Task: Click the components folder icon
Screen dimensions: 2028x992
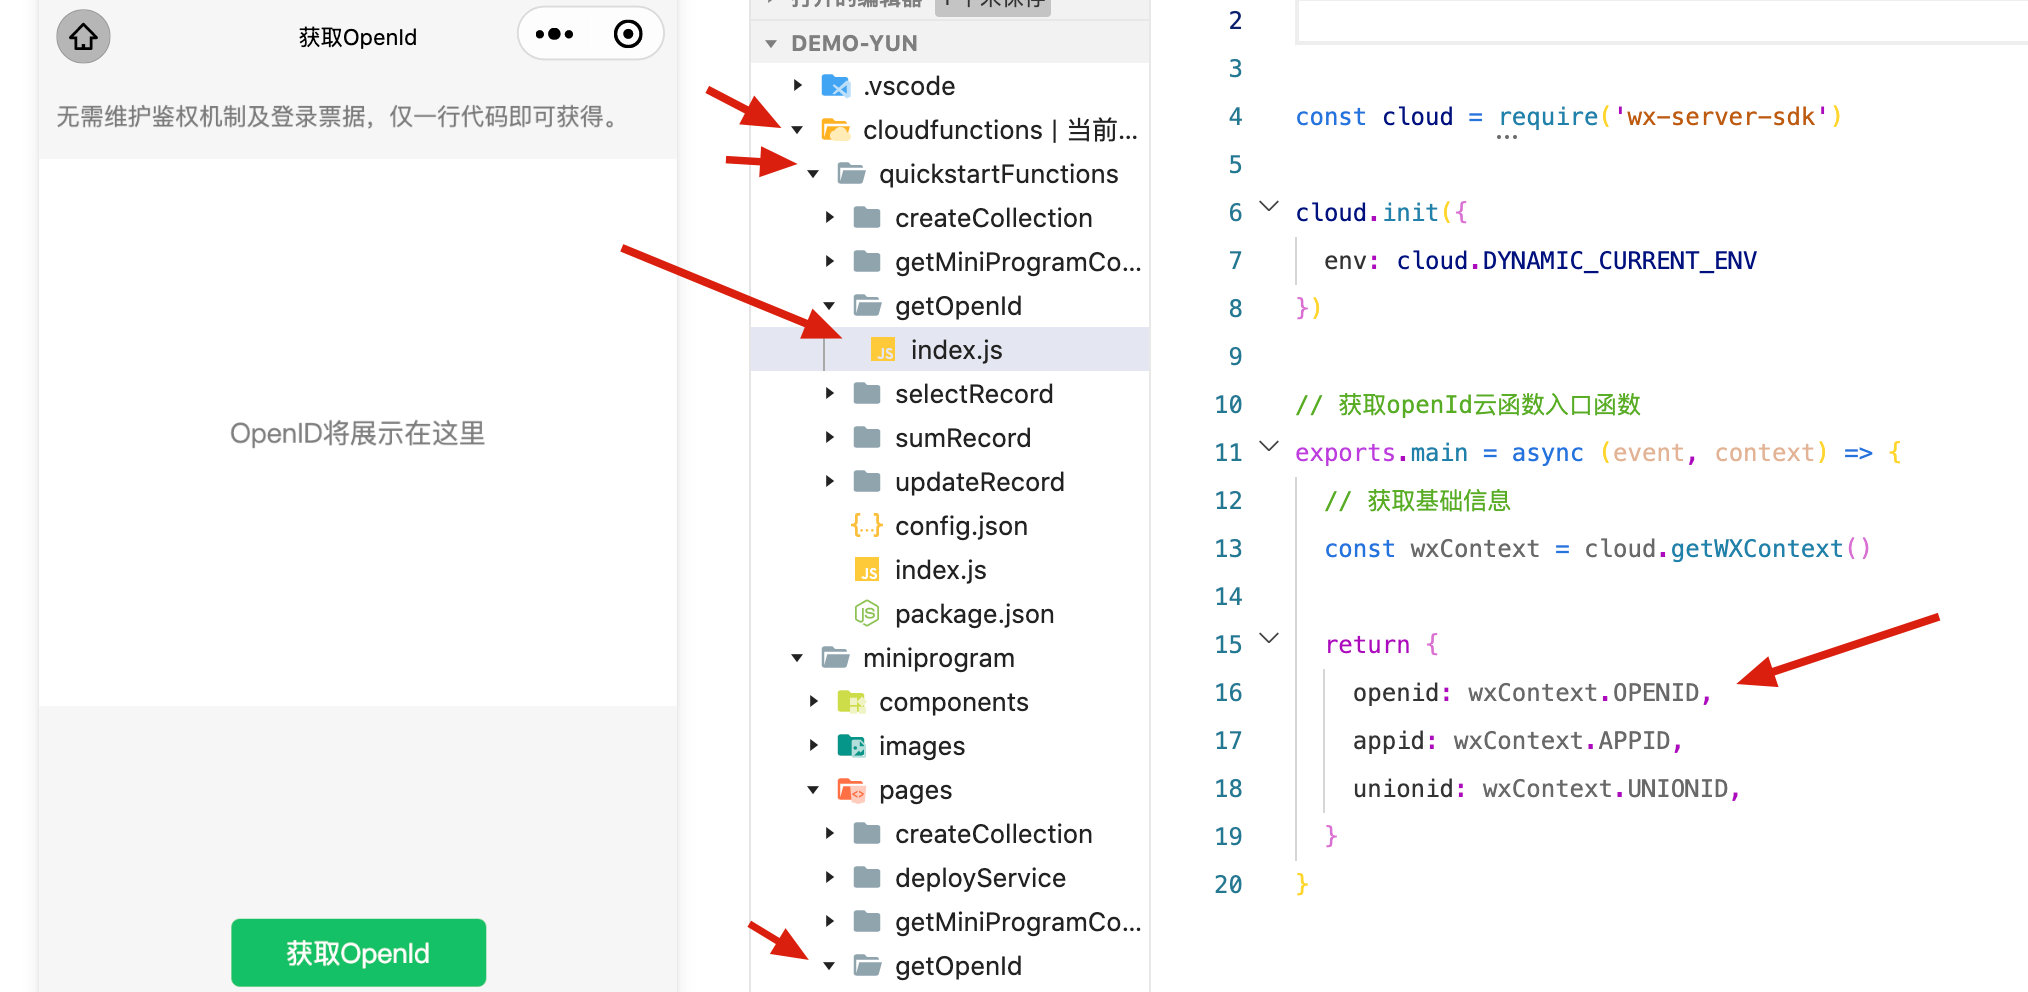Action: click(x=851, y=702)
